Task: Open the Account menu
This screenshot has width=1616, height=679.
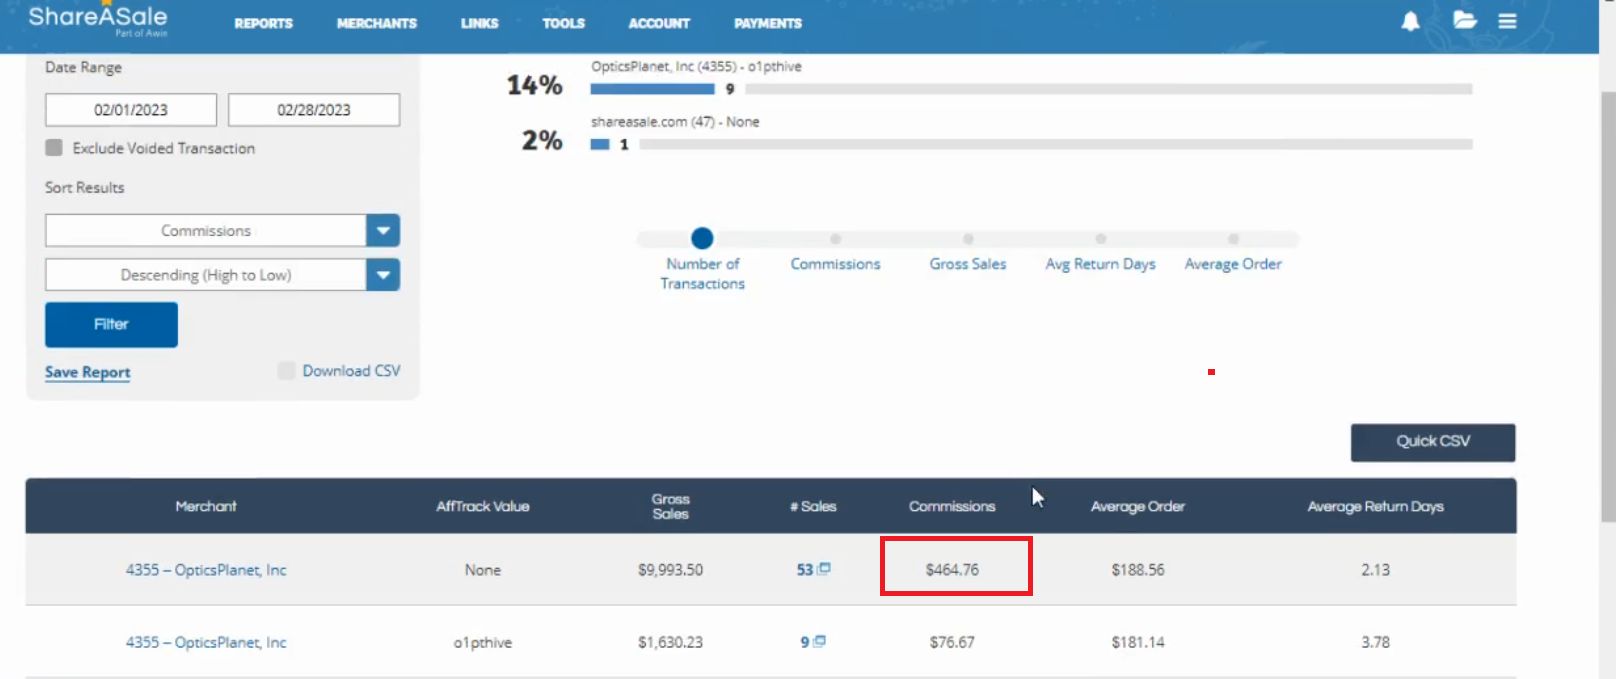Action: (x=658, y=23)
